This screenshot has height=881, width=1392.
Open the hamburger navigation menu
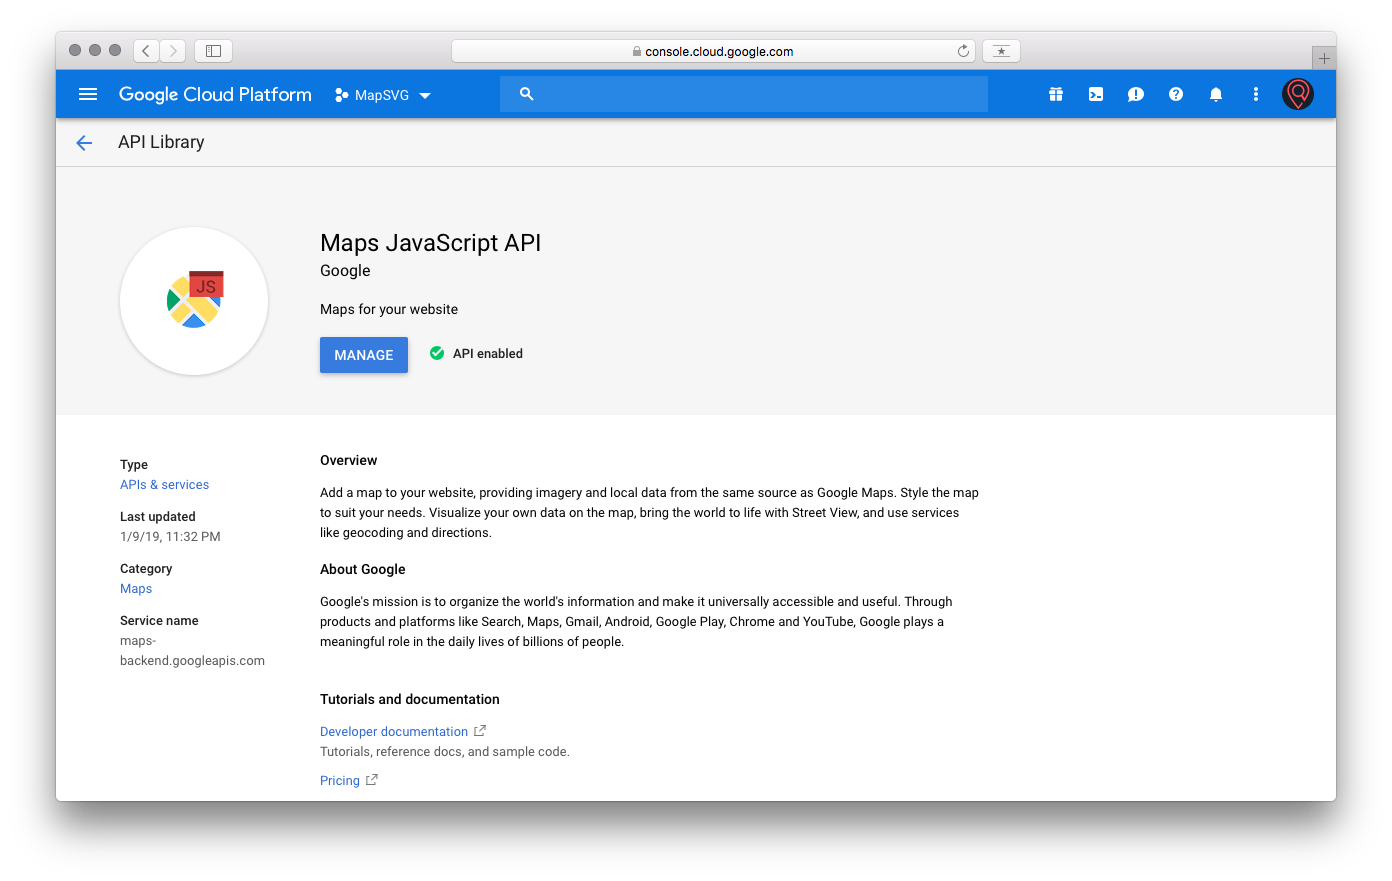click(x=88, y=94)
